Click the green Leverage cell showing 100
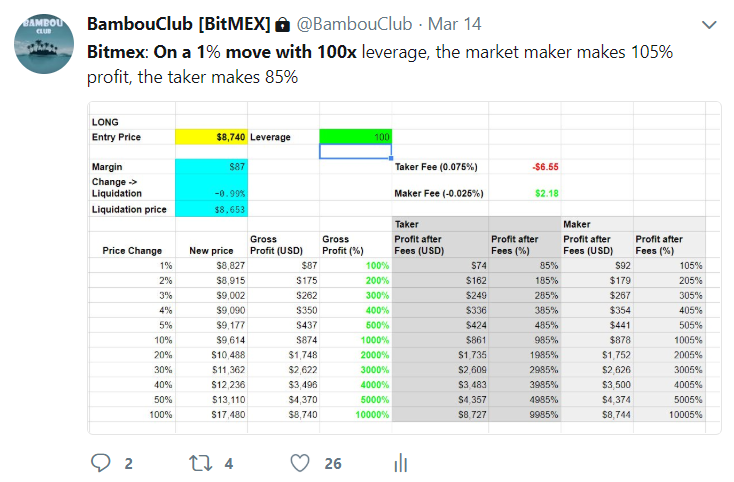The height and width of the screenshot is (482, 734). click(x=356, y=137)
